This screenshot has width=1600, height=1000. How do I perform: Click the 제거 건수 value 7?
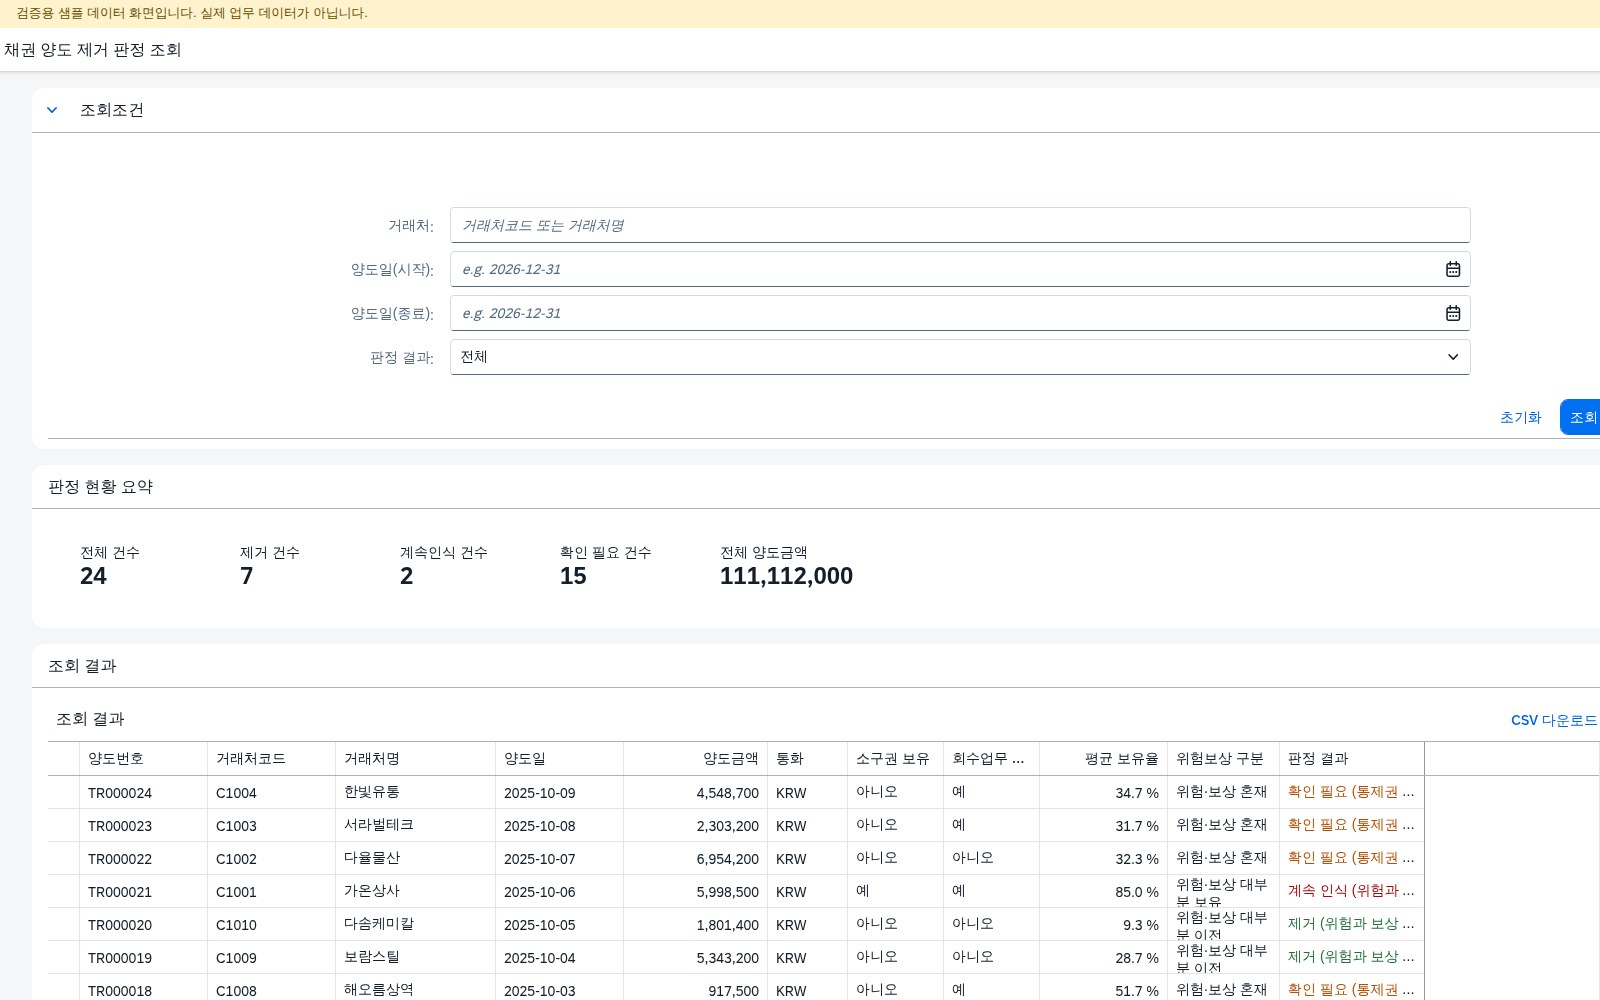pos(247,576)
